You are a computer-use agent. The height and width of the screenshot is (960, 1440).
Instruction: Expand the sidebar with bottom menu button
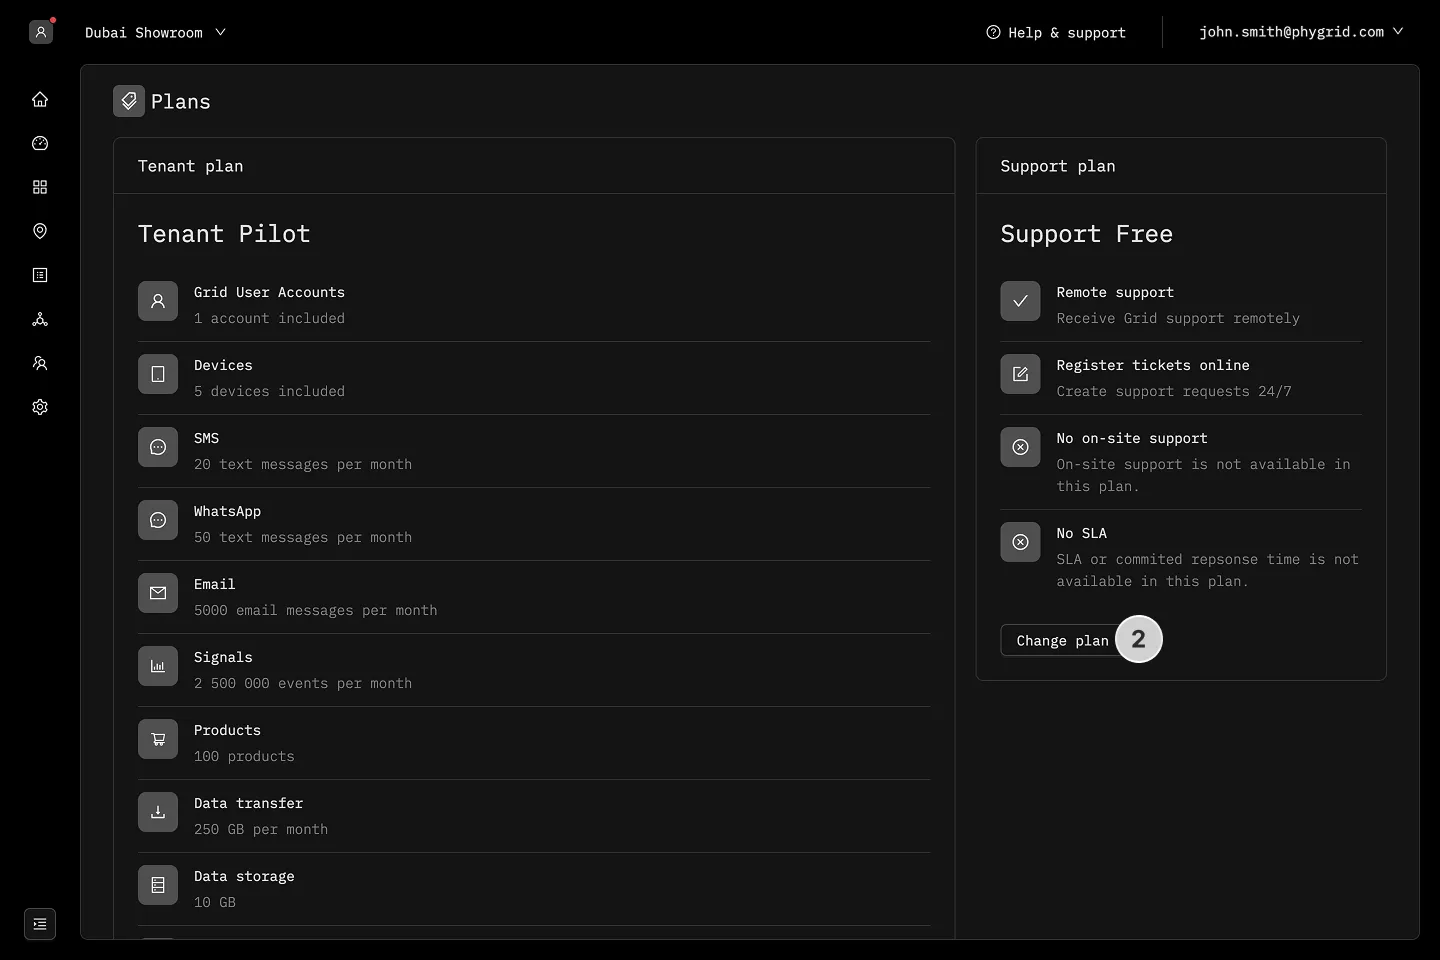40,924
